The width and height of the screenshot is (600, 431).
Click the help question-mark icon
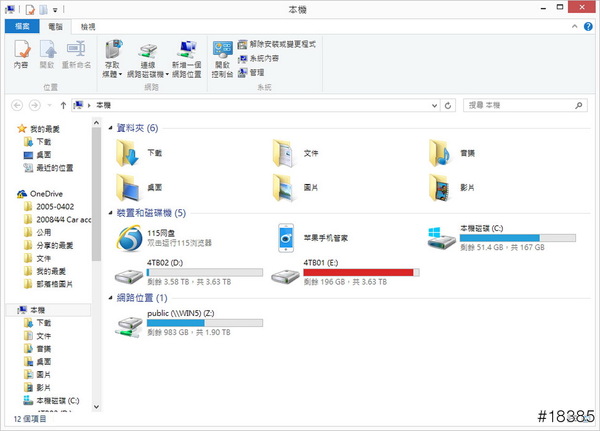tap(588, 26)
